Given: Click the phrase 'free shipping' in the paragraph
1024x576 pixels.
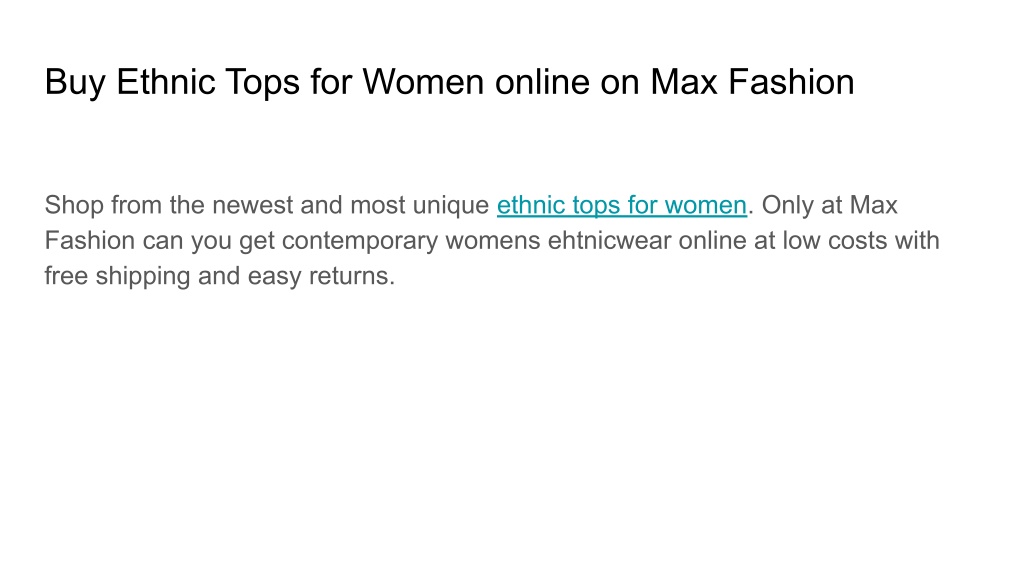Looking at the screenshot, I should 118,276.
